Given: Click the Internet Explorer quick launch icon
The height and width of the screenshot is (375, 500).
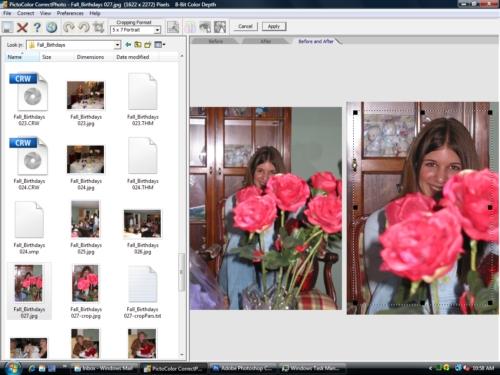Looking at the screenshot, I should click(x=32, y=368).
